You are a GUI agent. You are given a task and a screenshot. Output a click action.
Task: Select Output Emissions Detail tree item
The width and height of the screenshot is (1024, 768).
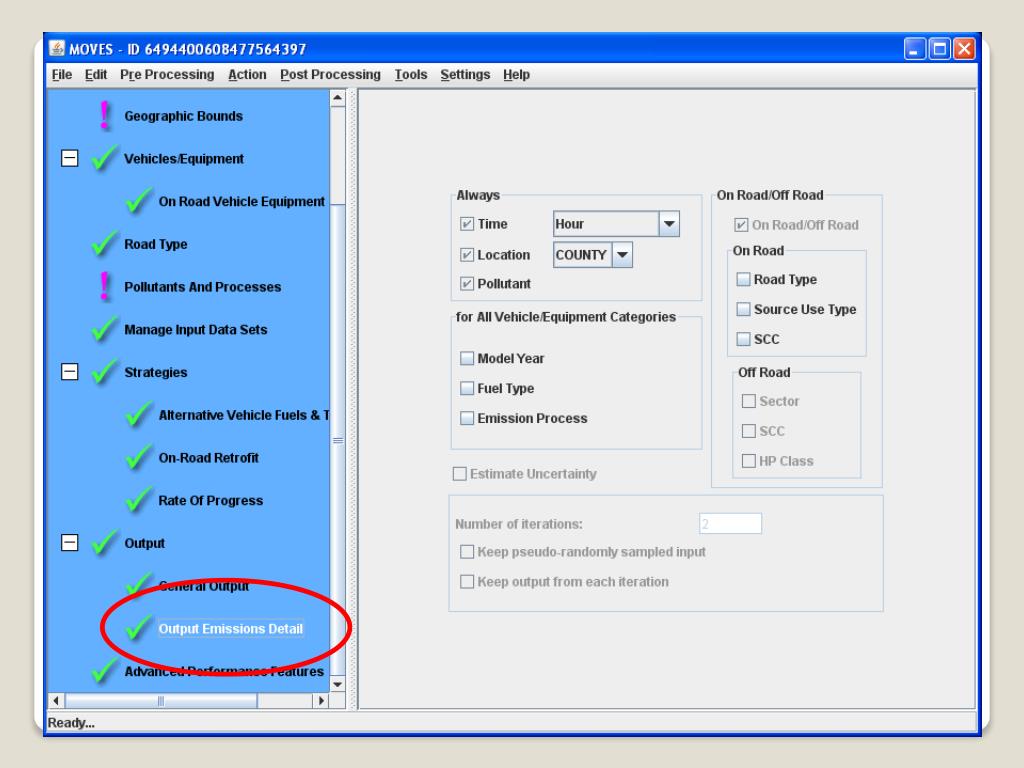(231, 629)
